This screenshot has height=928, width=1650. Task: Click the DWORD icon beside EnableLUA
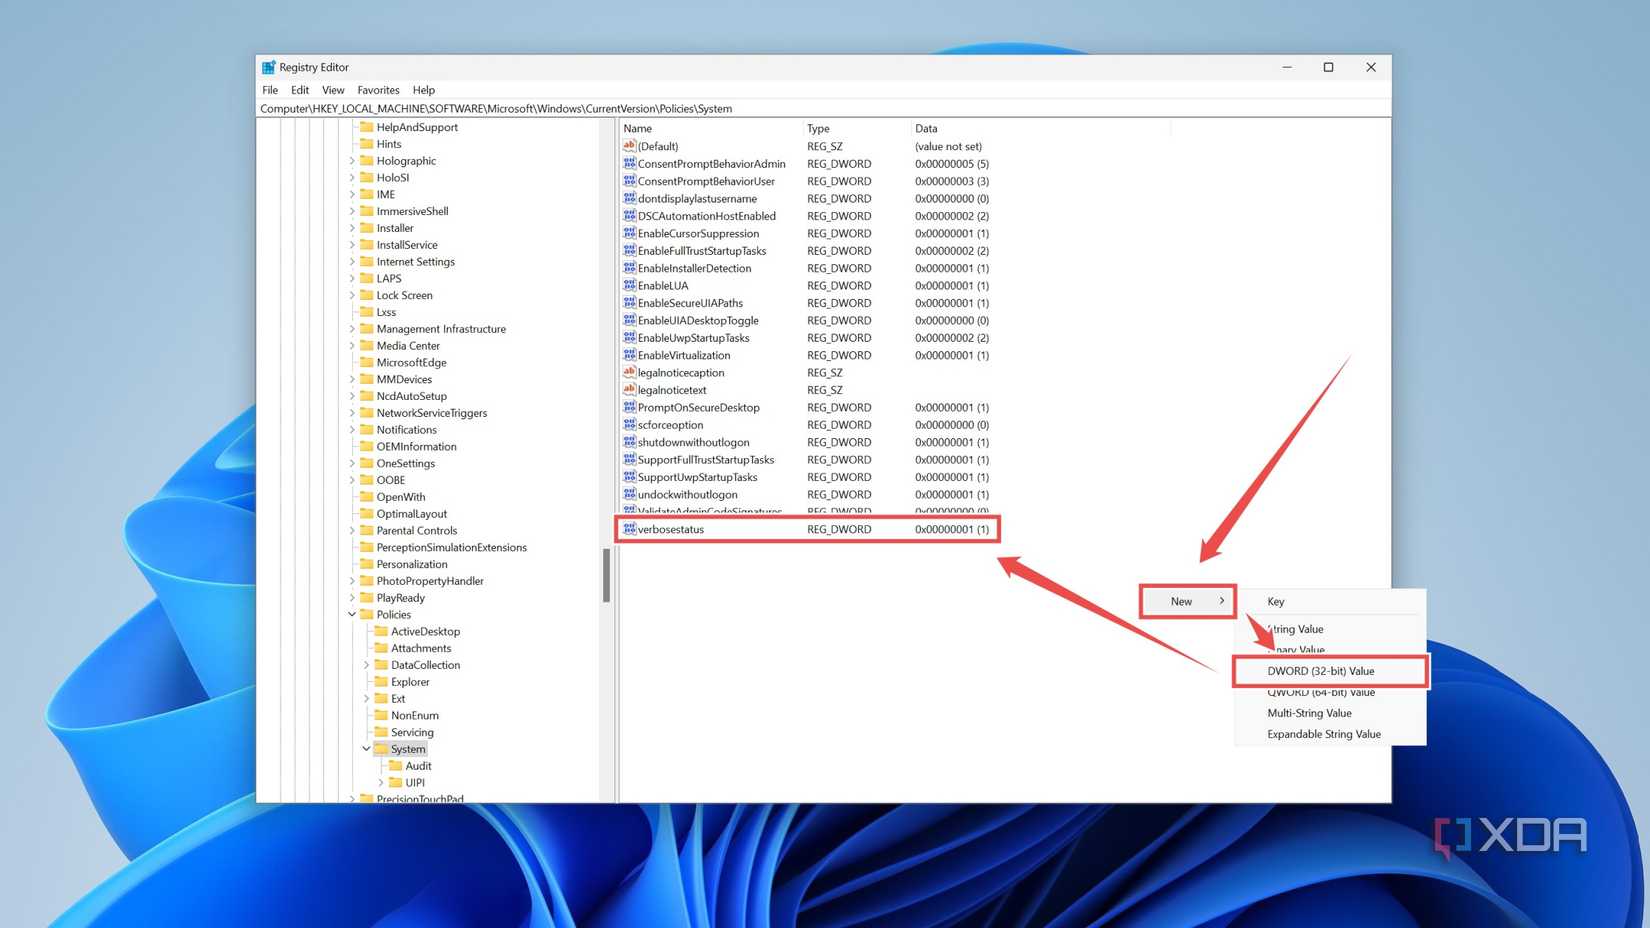coord(629,285)
